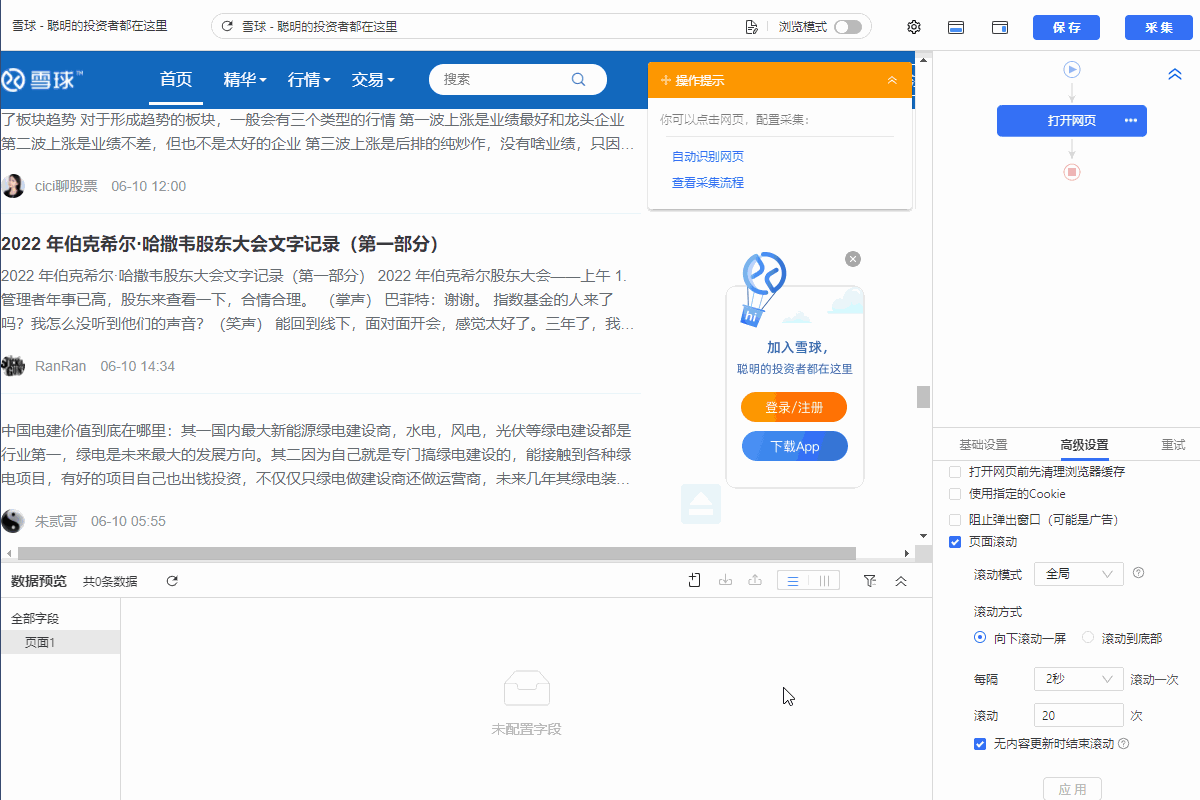The height and width of the screenshot is (800, 1200).
Task: Collapse the 操作提示 panel
Action: pyautogui.click(x=892, y=80)
